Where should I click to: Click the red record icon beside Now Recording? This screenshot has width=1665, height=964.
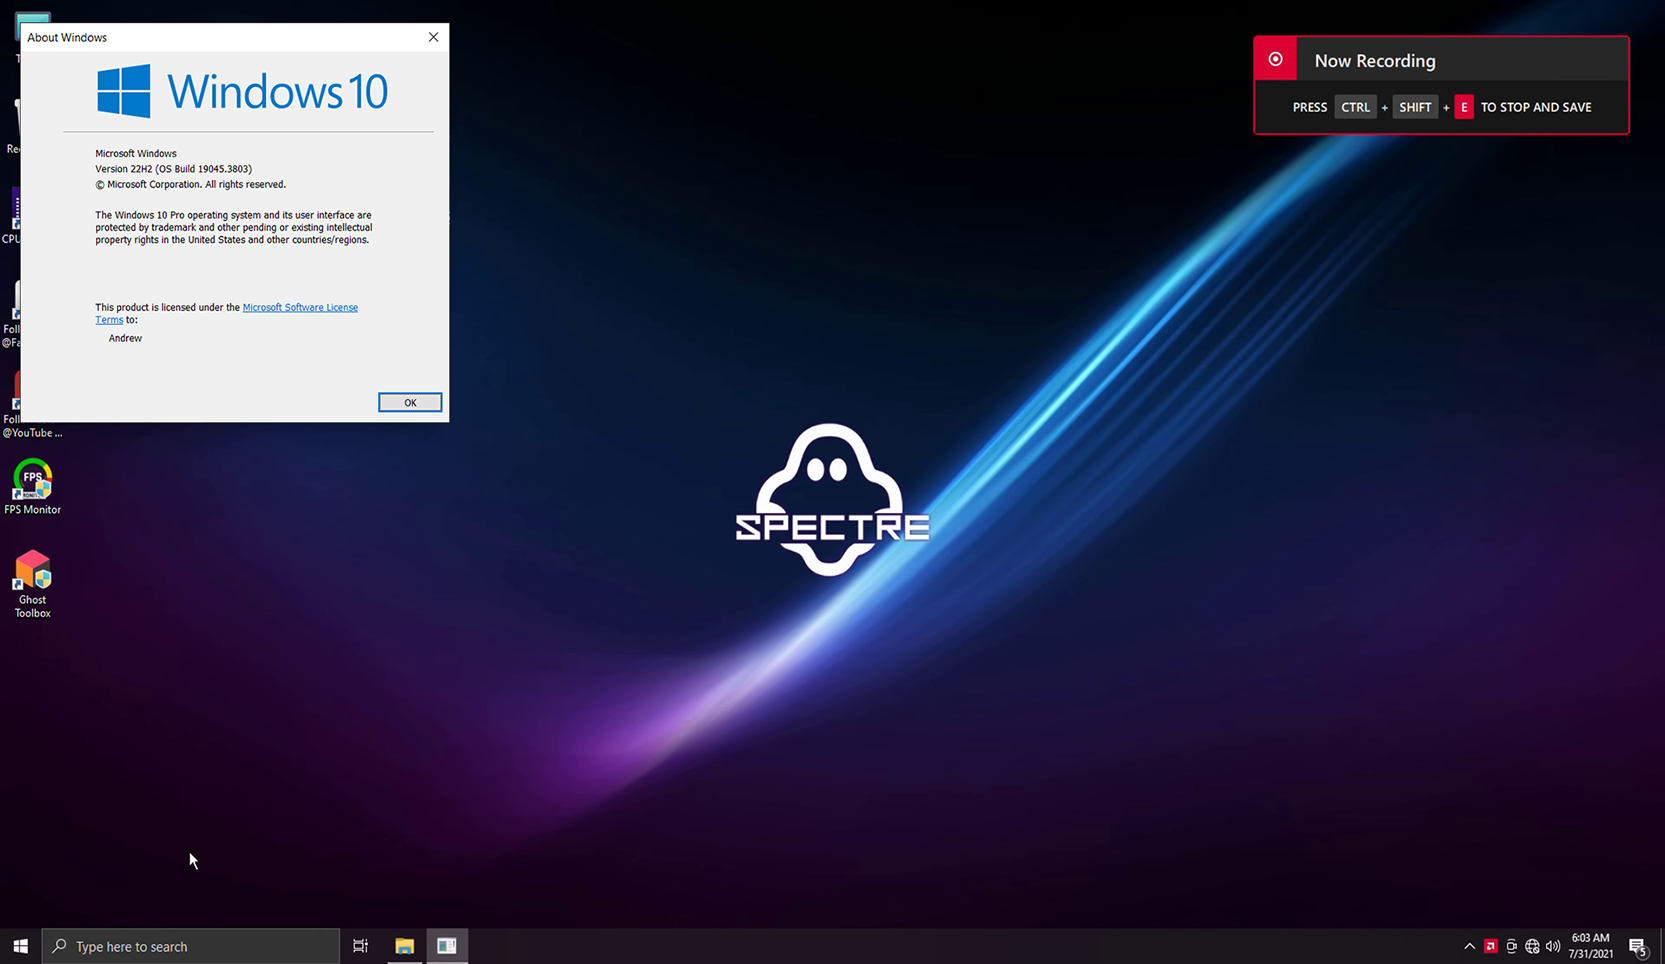point(1276,59)
